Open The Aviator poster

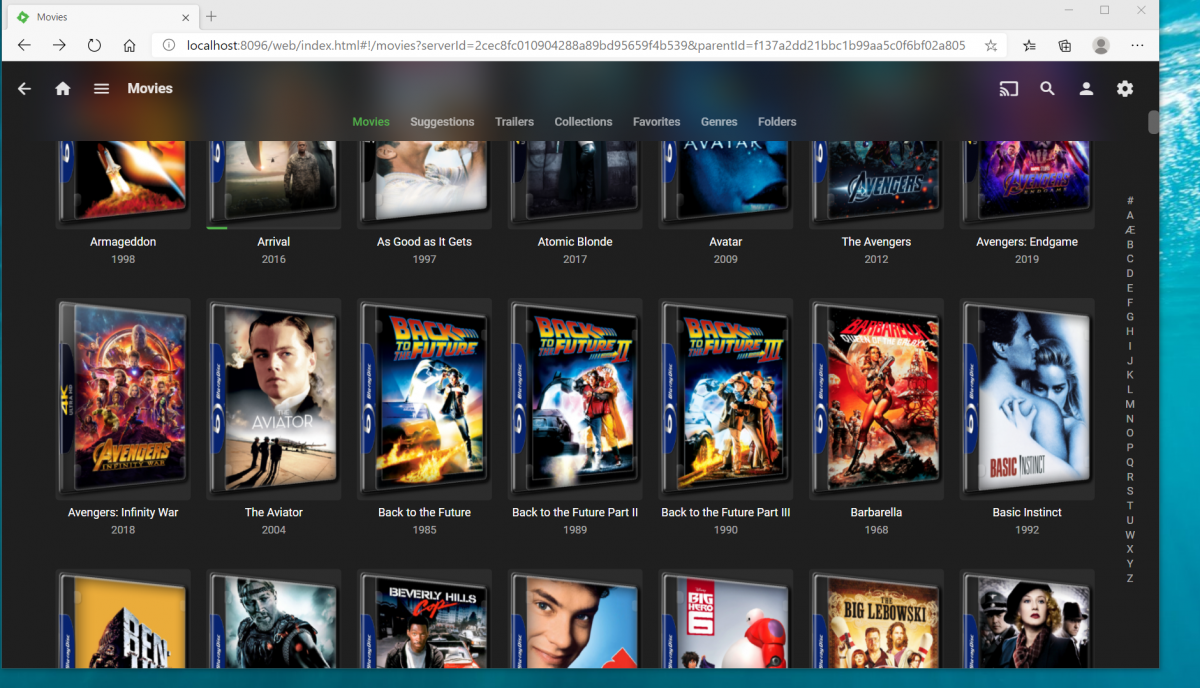274,399
